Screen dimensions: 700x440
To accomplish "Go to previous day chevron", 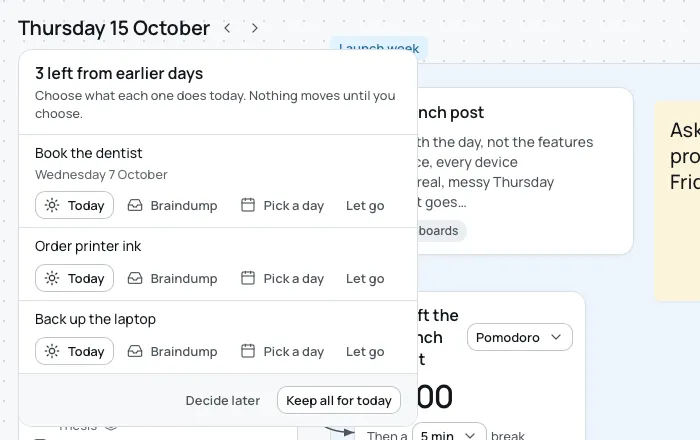I will tap(227, 28).
